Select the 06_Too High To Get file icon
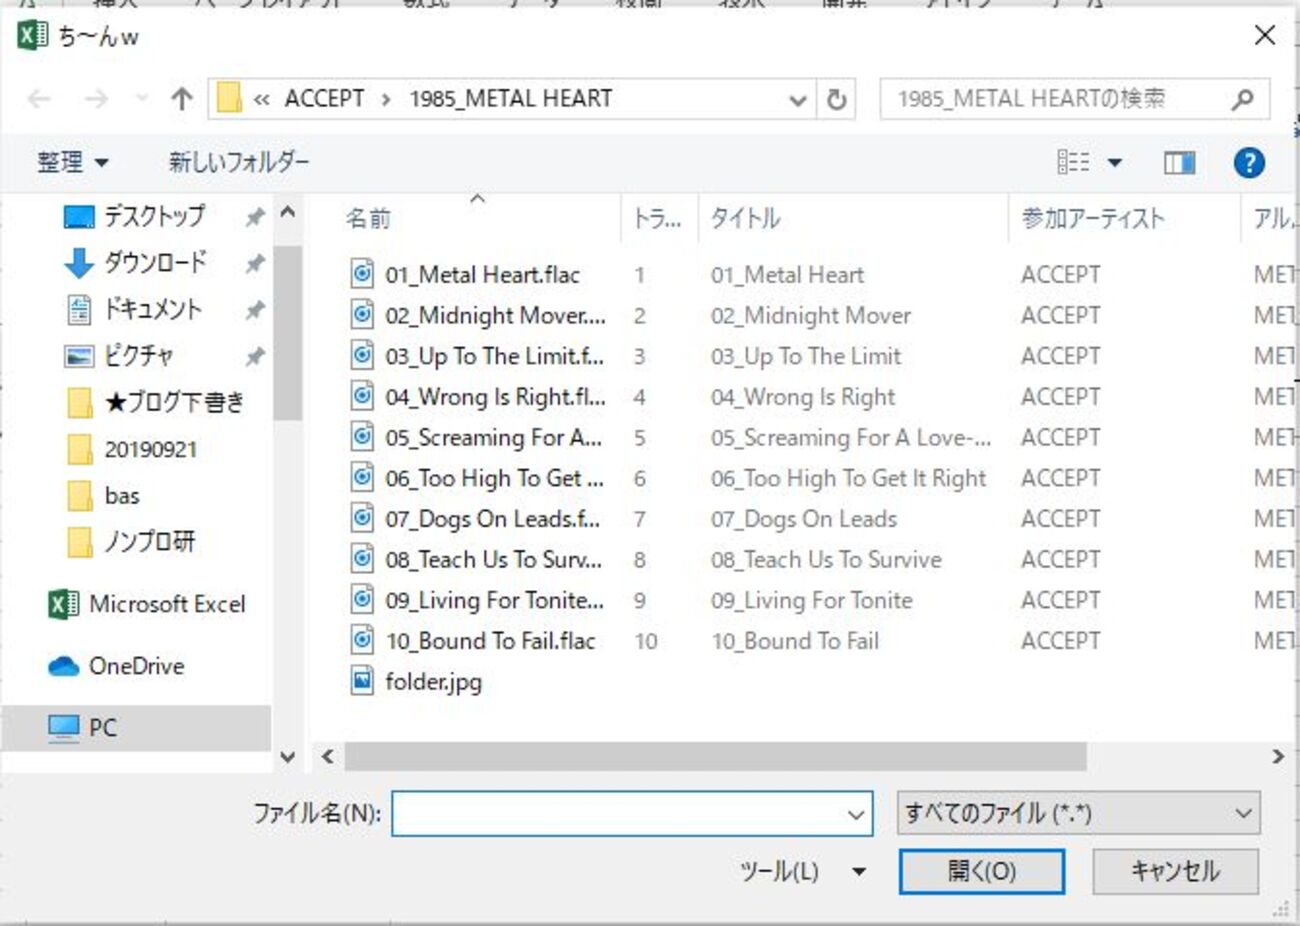This screenshot has height=926, width=1300. [362, 477]
